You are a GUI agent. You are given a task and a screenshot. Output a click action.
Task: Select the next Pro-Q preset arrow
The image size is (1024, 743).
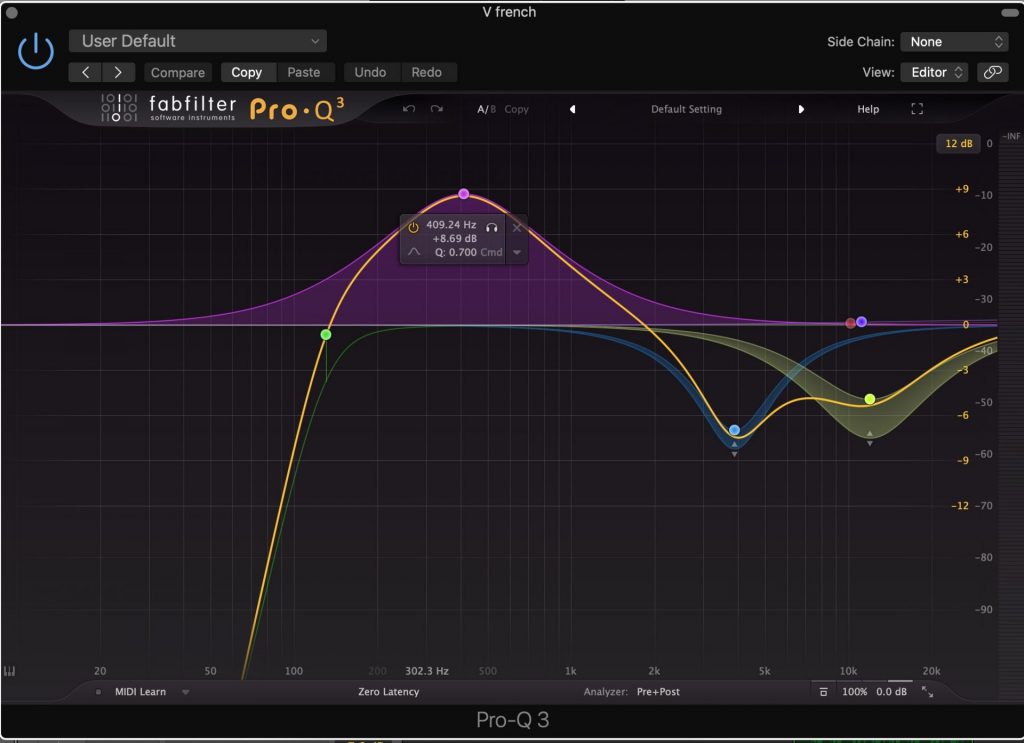click(801, 109)
